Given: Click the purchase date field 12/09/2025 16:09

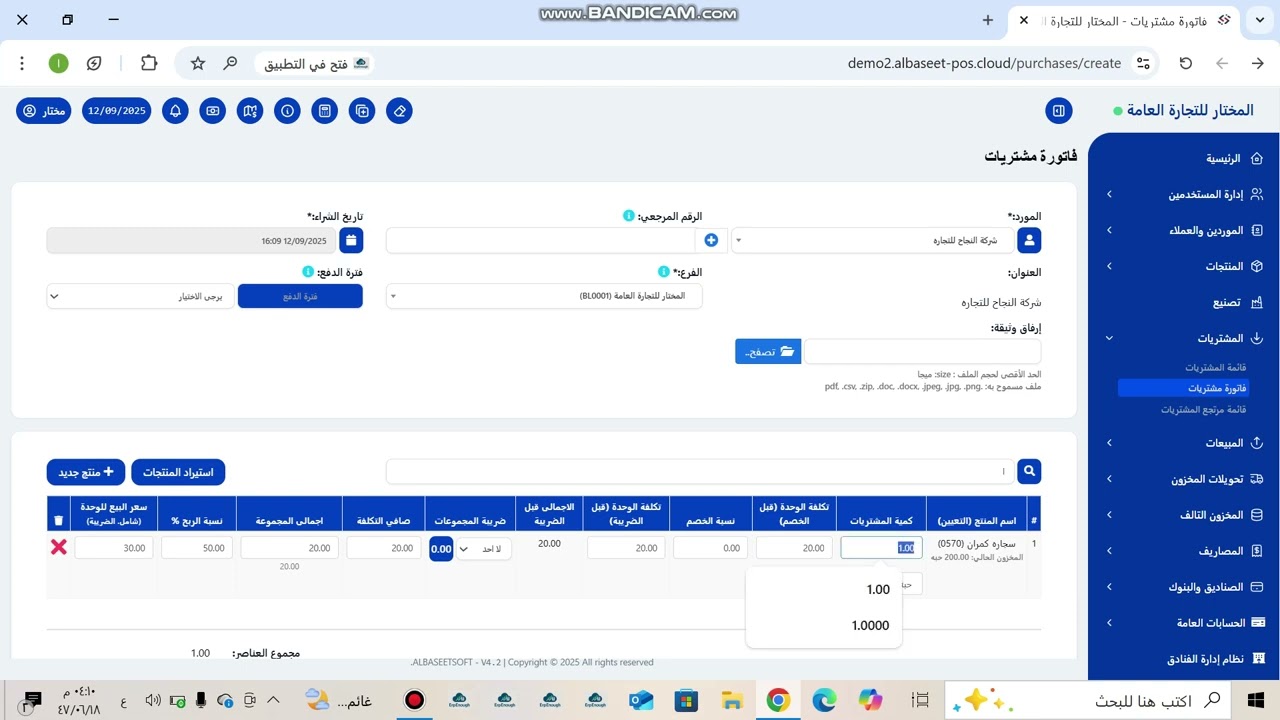Looking at the screenshot, I should click(x=192, y=240).
